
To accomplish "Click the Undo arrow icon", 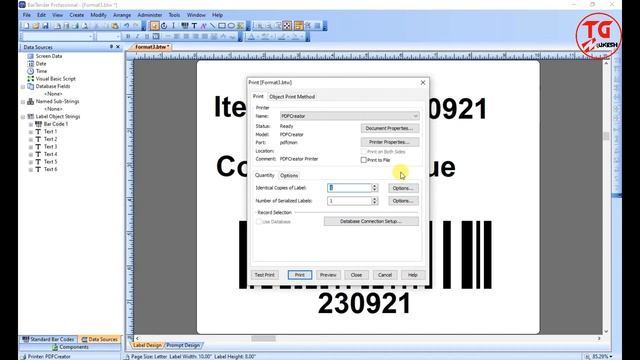I will pos(127,26).
